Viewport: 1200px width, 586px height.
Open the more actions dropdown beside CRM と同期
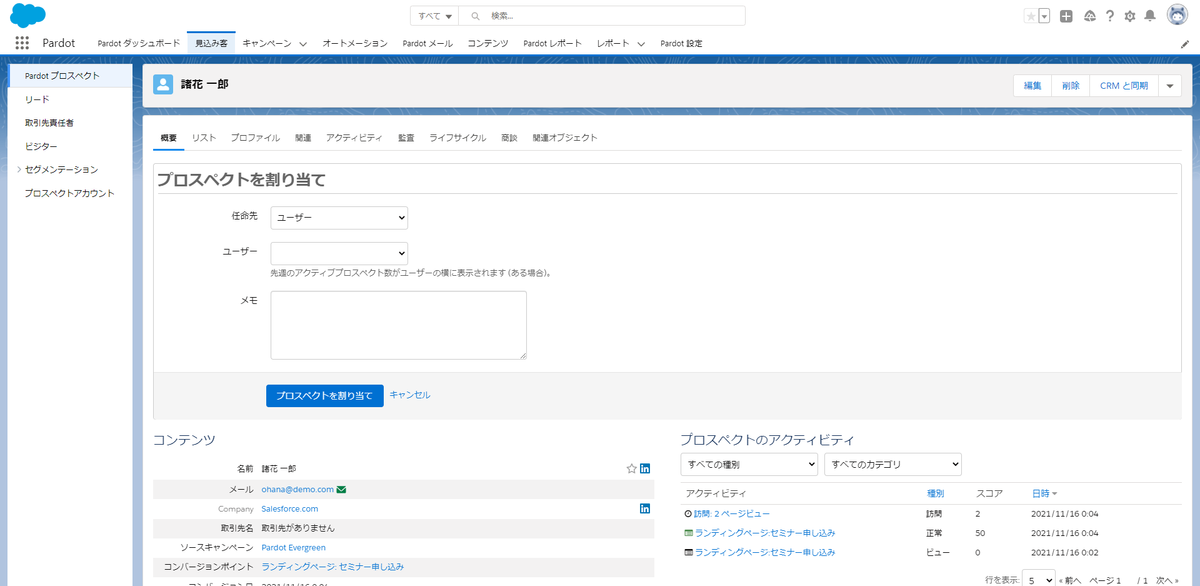[1171, 86]
